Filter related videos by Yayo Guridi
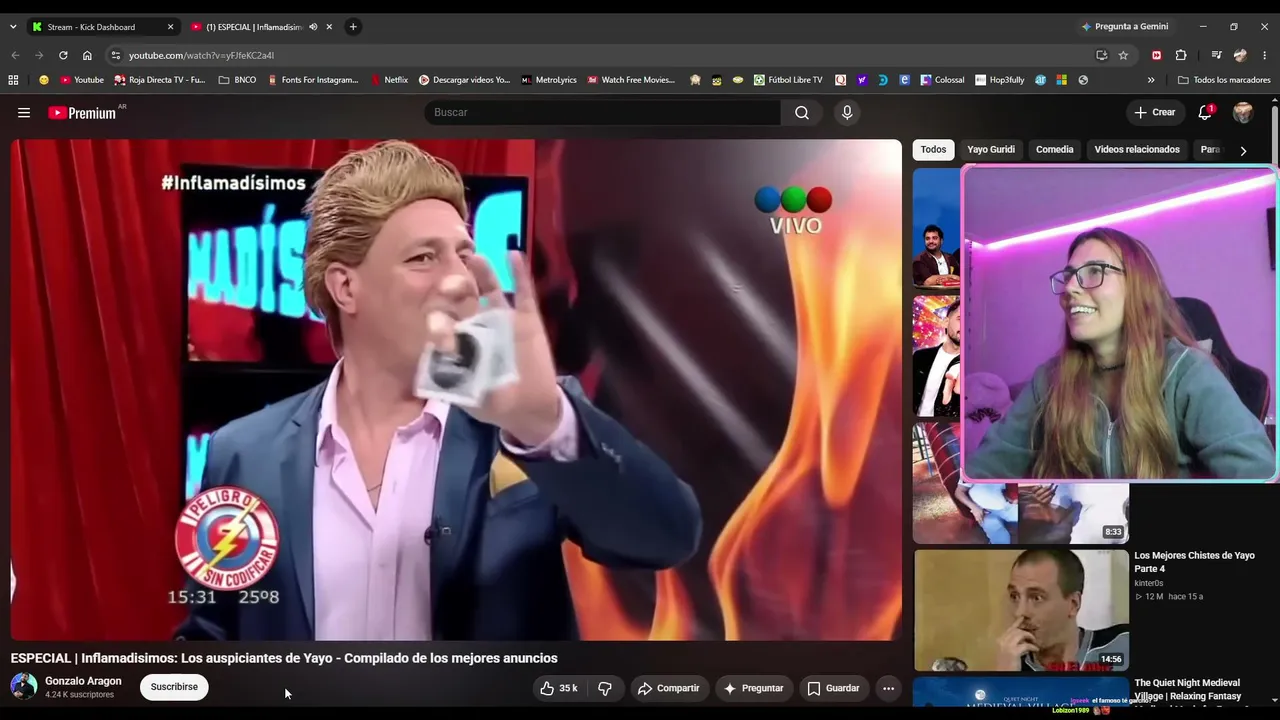The width and height of the screenshot is (1280, 720). pyautogui.click(x=991, y=150)
